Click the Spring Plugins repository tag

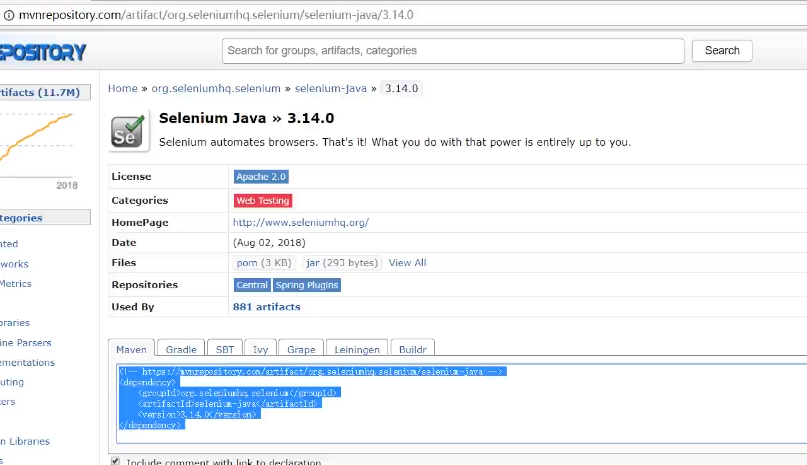click(x=307, y=285)
